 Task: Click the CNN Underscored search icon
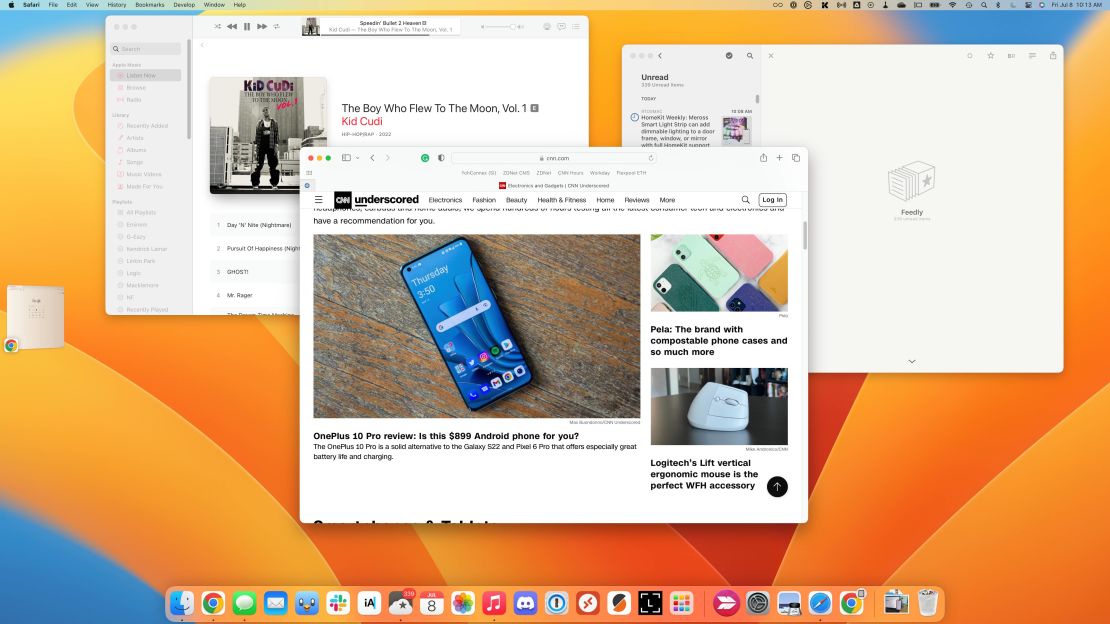click(745, 200)
